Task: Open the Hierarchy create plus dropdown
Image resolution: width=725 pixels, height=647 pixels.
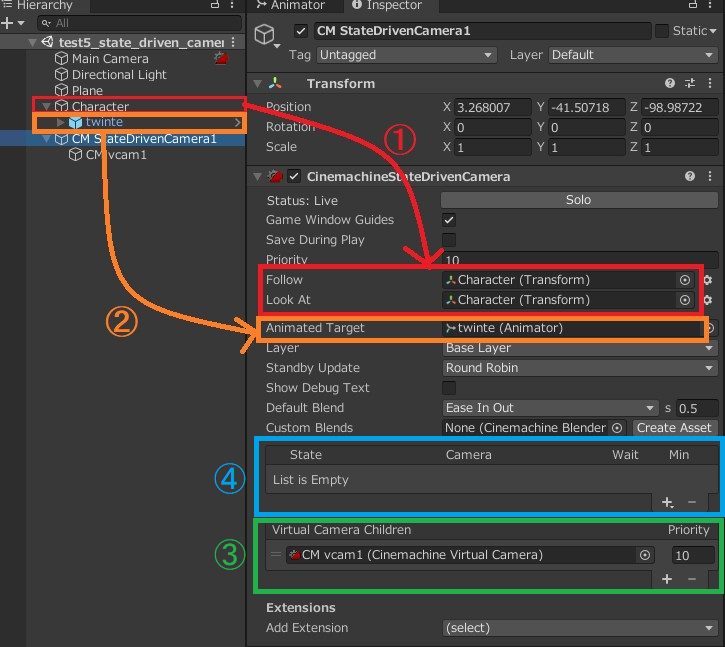Action: tap(12, 23)
